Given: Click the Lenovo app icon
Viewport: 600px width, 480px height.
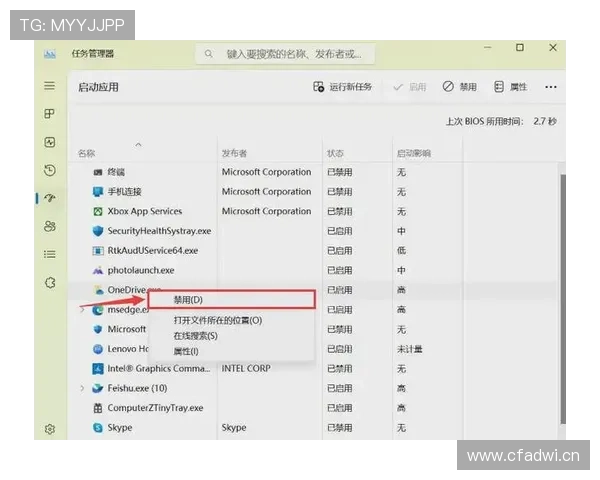Looking at the screenshot, I should click(x=98, y=349).
